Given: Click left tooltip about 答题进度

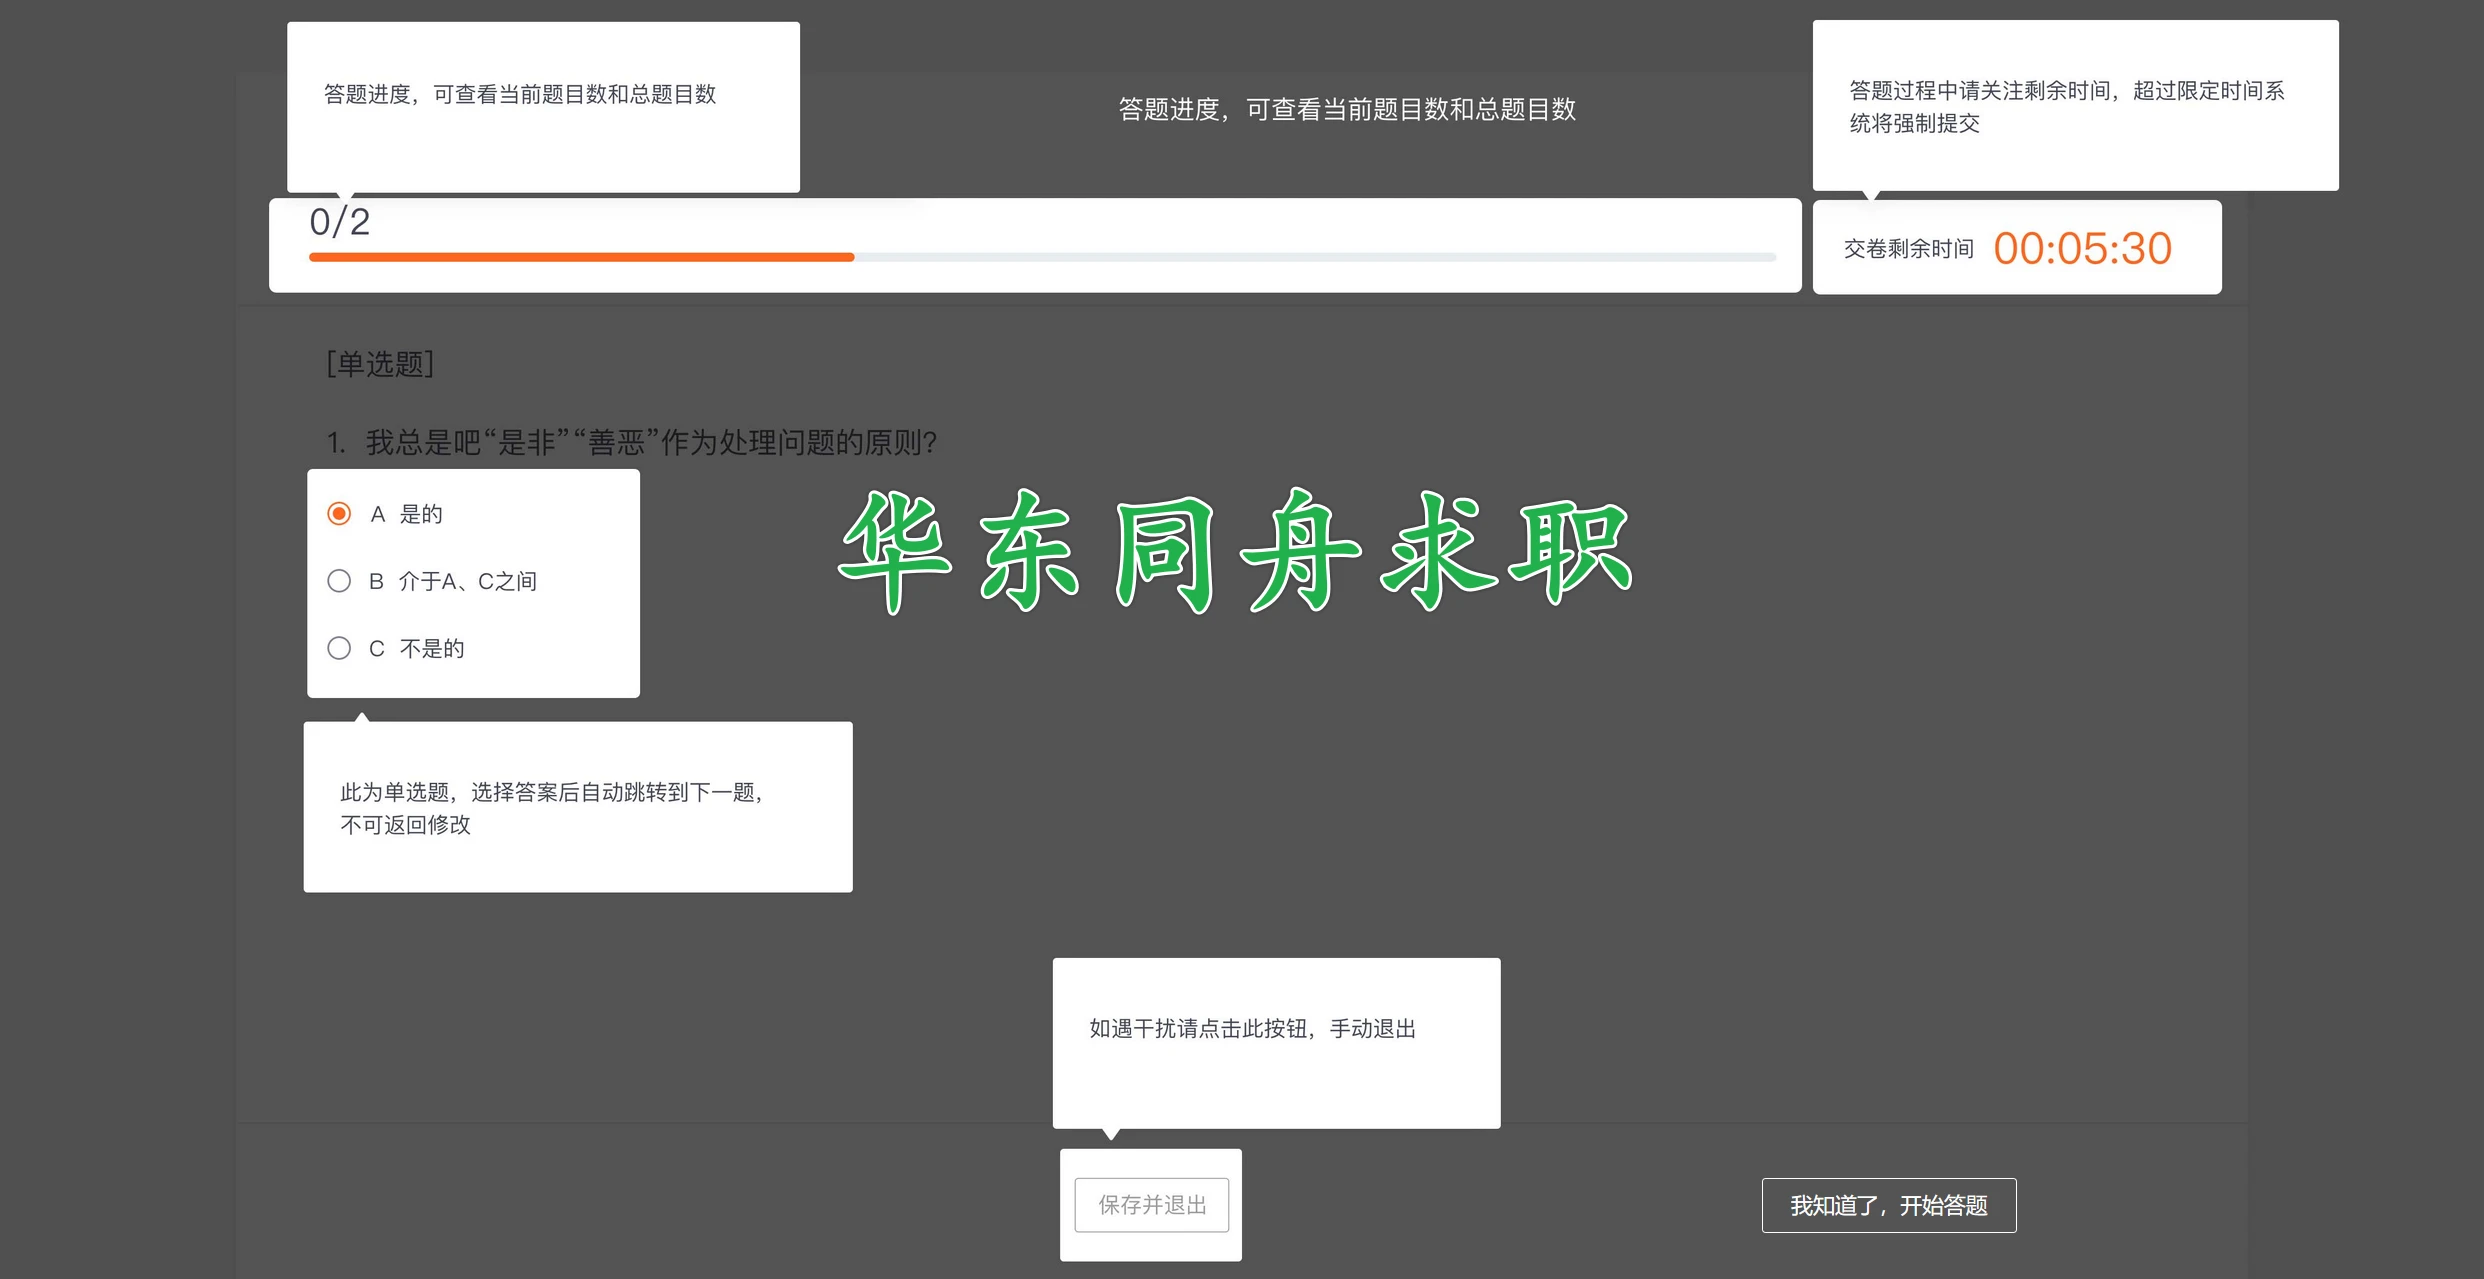Looking at the screenshot, I should (520, 95).
